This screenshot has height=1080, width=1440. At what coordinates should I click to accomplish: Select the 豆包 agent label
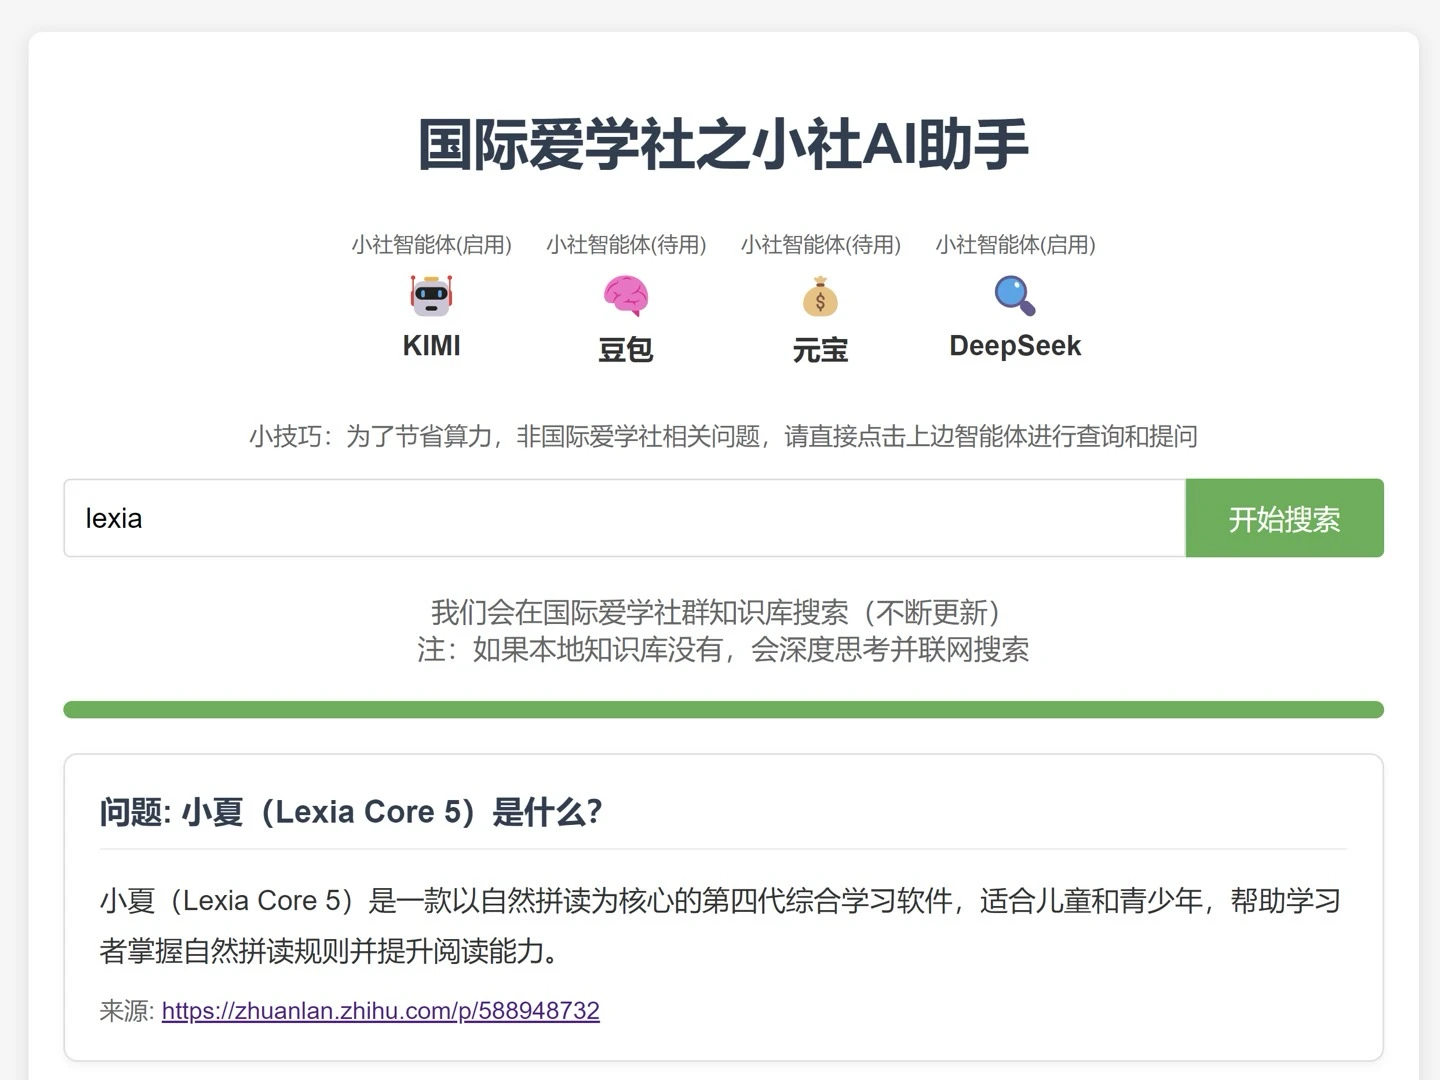coord(626,350)
